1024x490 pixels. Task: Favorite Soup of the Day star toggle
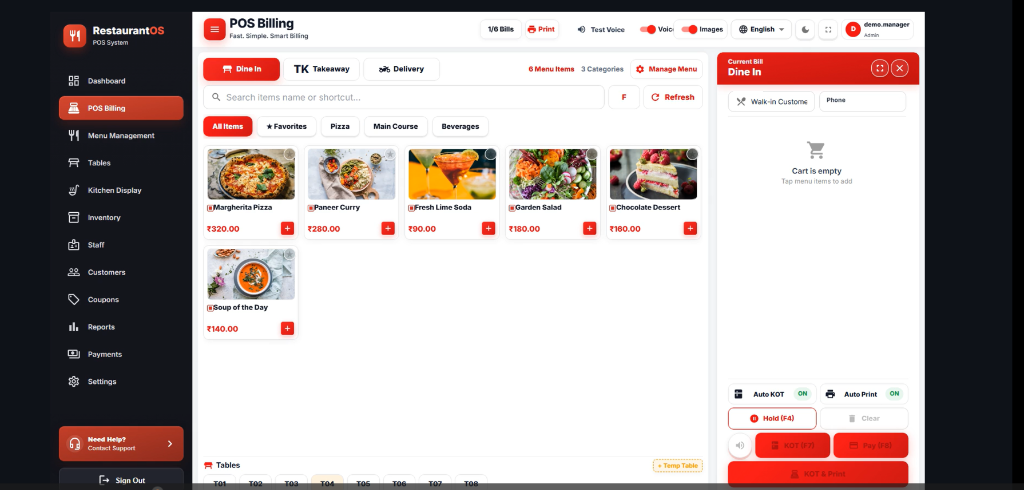(x=289, y=254)
